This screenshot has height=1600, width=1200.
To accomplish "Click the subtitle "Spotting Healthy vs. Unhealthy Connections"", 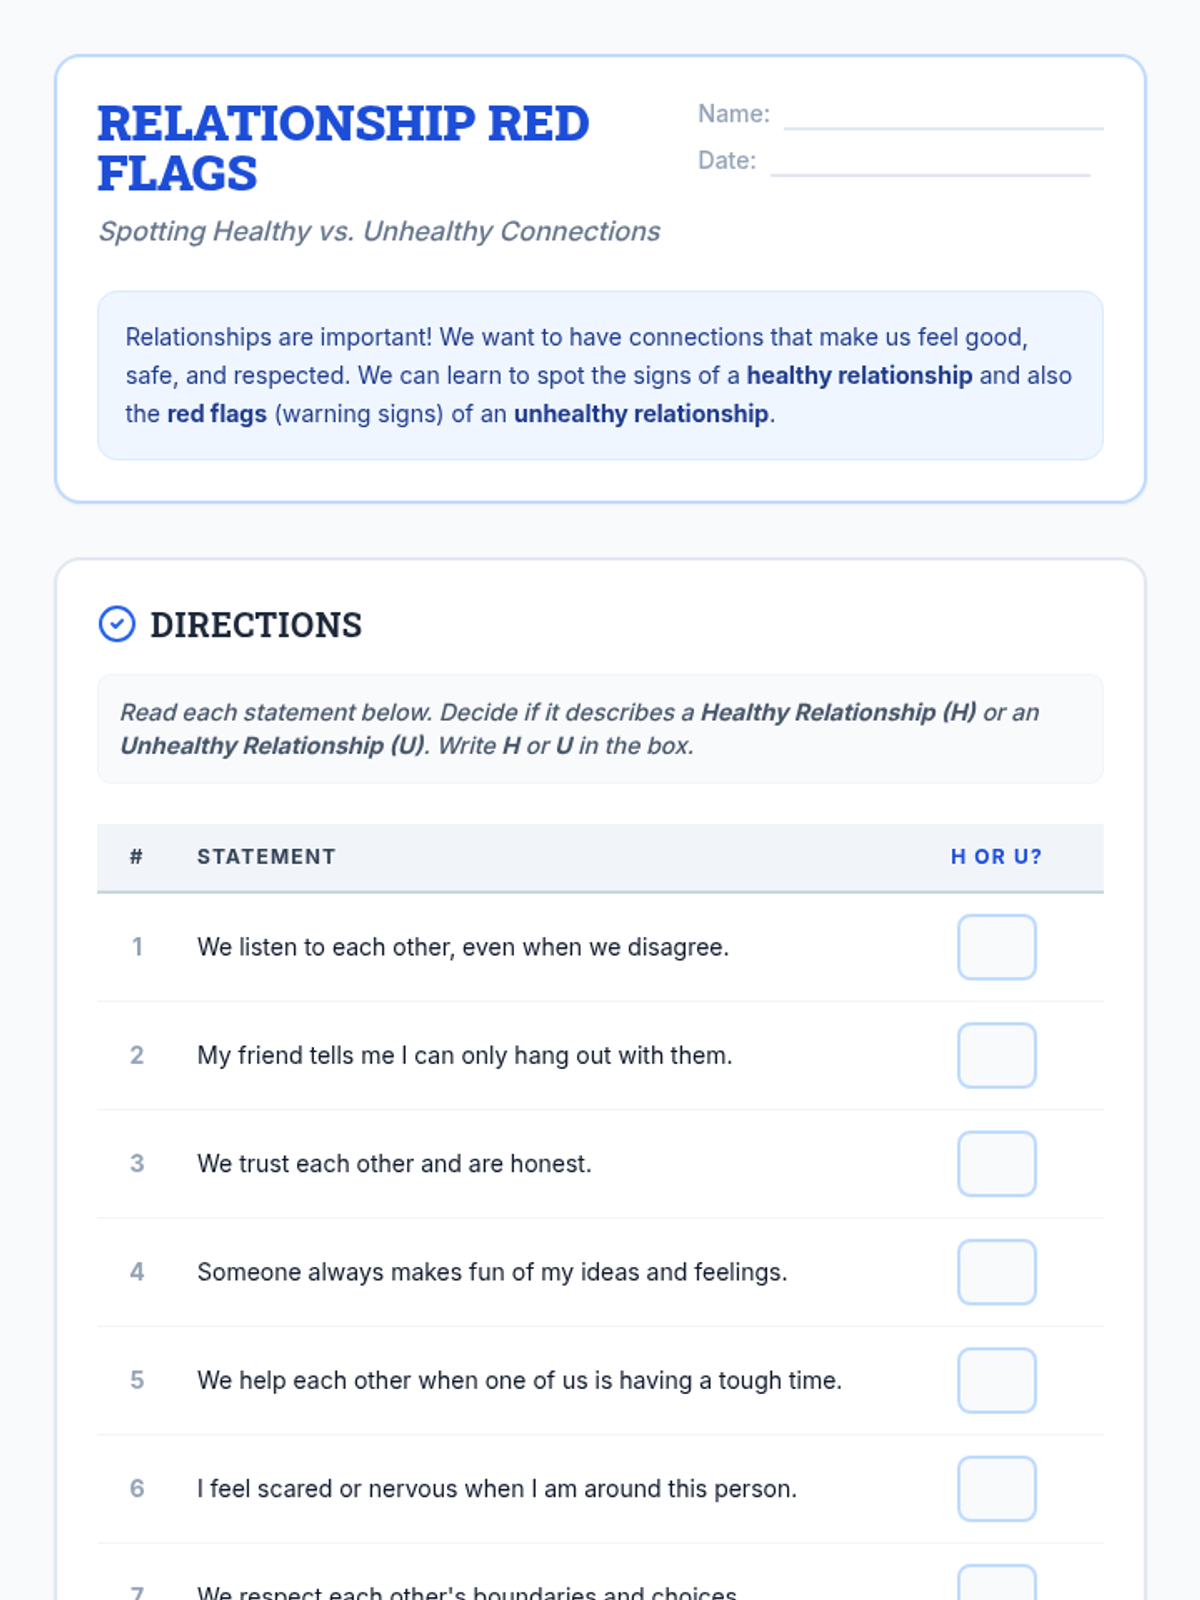I will pyautogui.click(x=379, y=231).
